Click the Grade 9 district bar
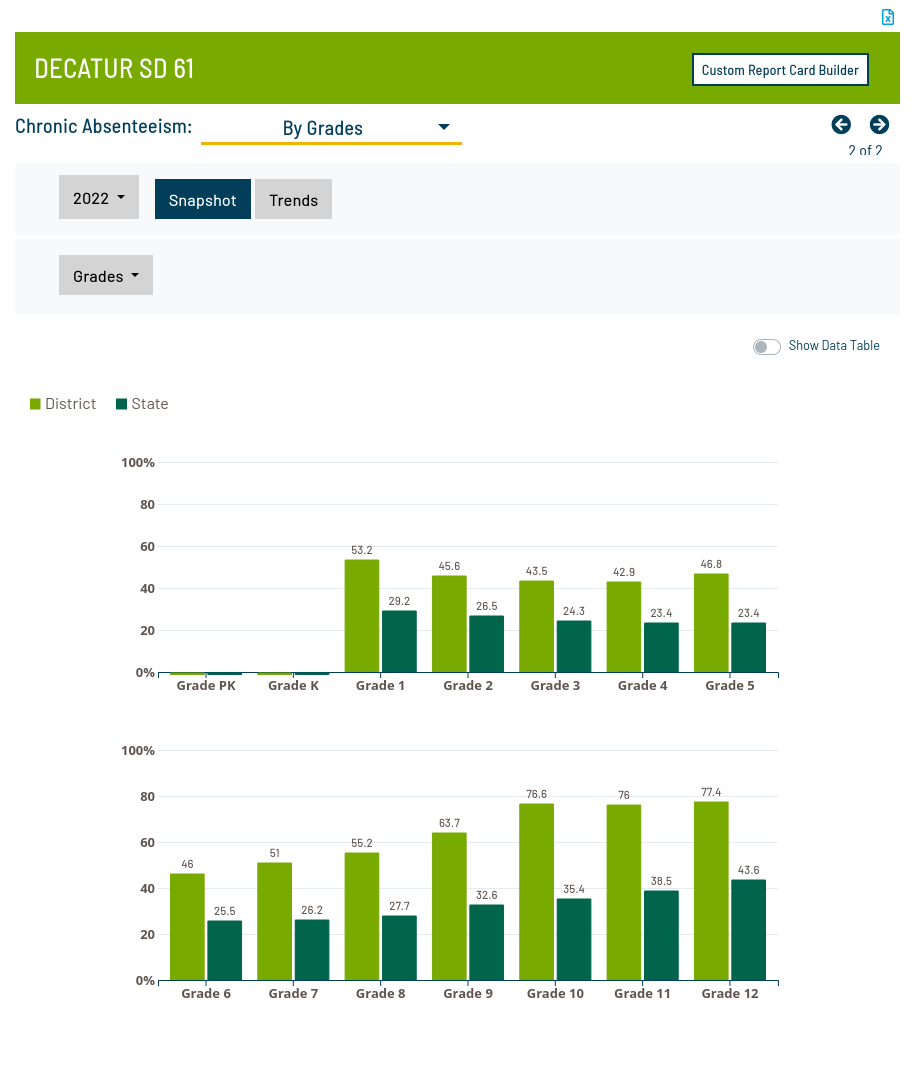Screen dimensions: 914x1078 click(x=449, y=906)
